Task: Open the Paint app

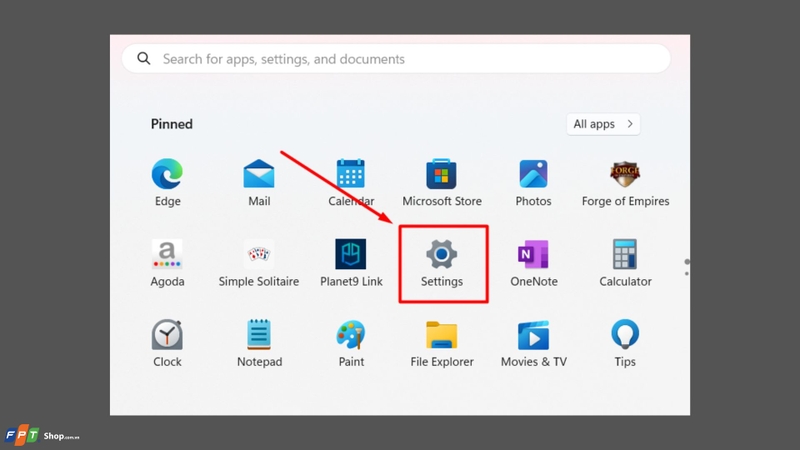Action: [351, 335]
